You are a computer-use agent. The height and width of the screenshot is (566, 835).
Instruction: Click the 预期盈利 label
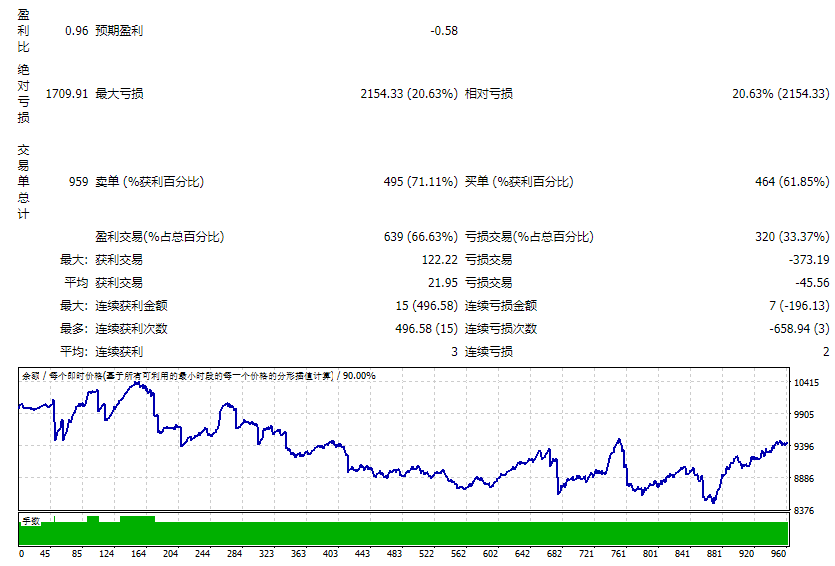[x=119, y=31]
